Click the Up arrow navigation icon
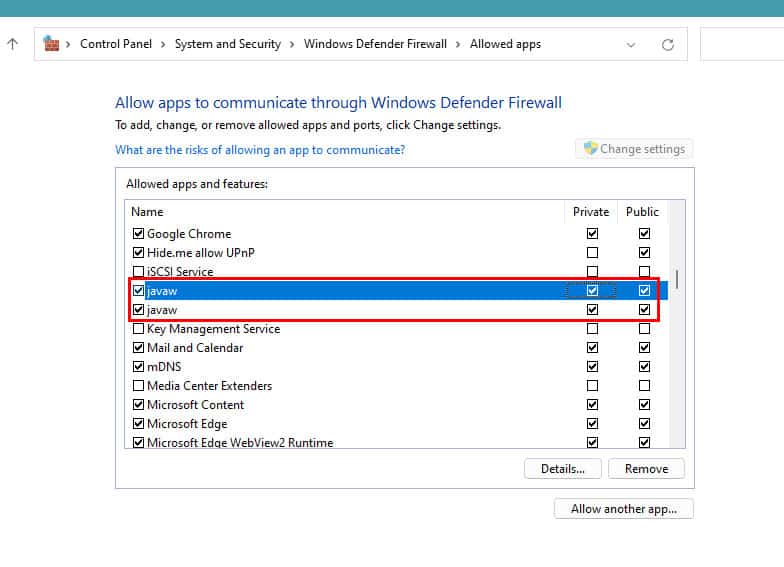Image resolution: width=784 pixels, height=567 pixels. point(12,44)
